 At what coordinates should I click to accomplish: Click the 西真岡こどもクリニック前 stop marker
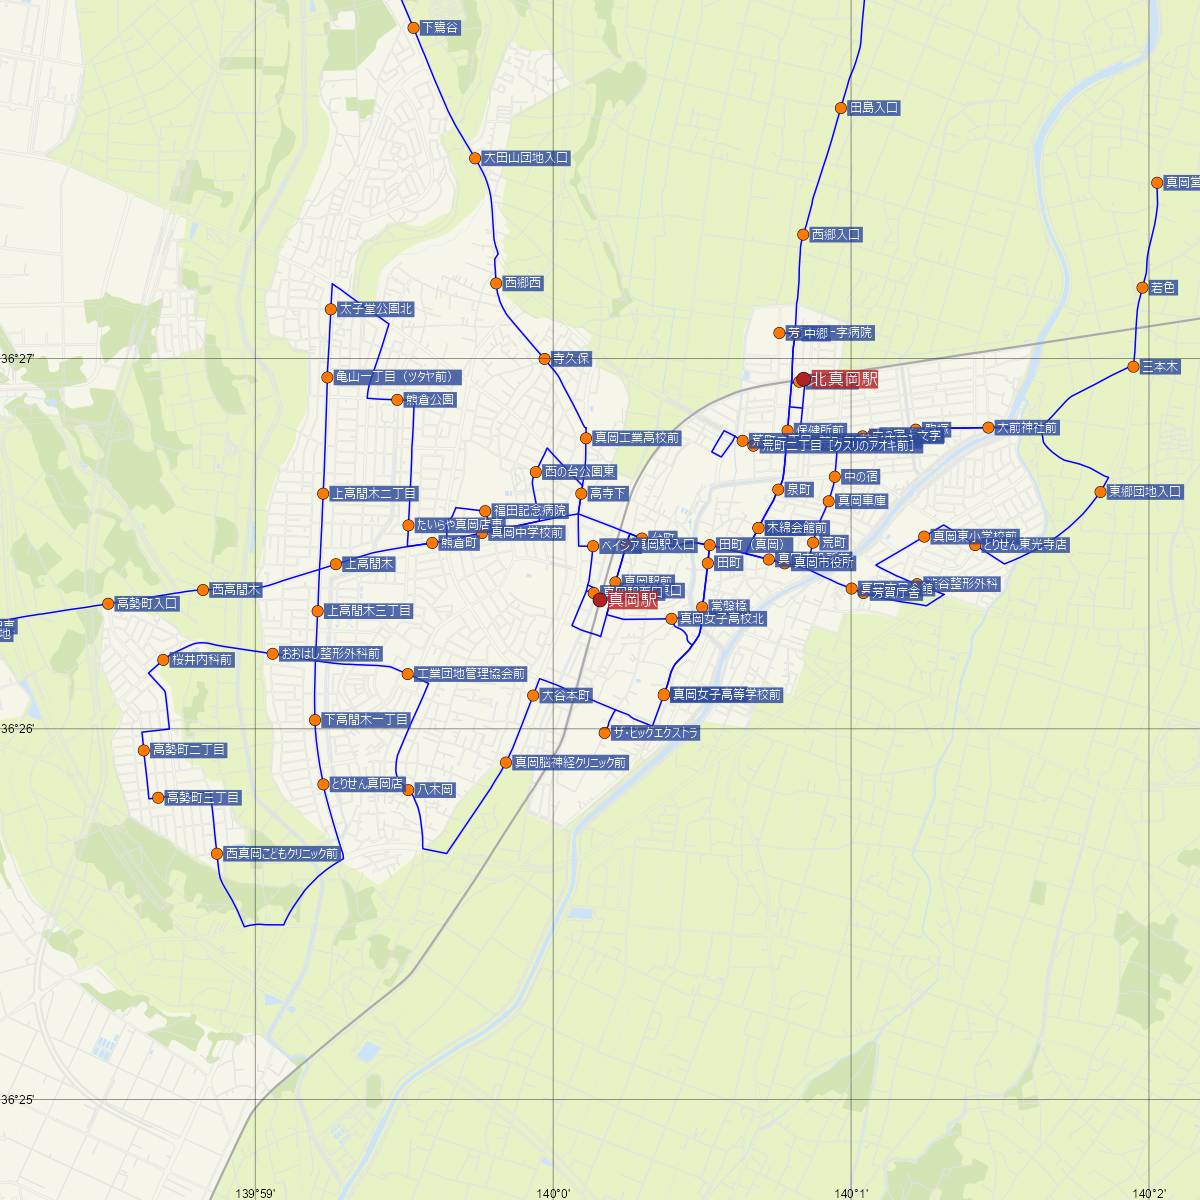click(217, 854)
